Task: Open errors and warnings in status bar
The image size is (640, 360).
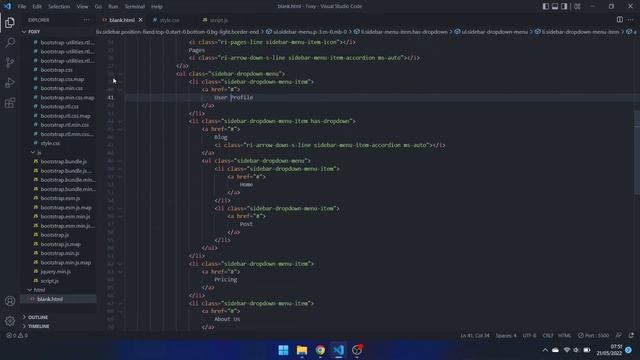Action: [17, 336]
